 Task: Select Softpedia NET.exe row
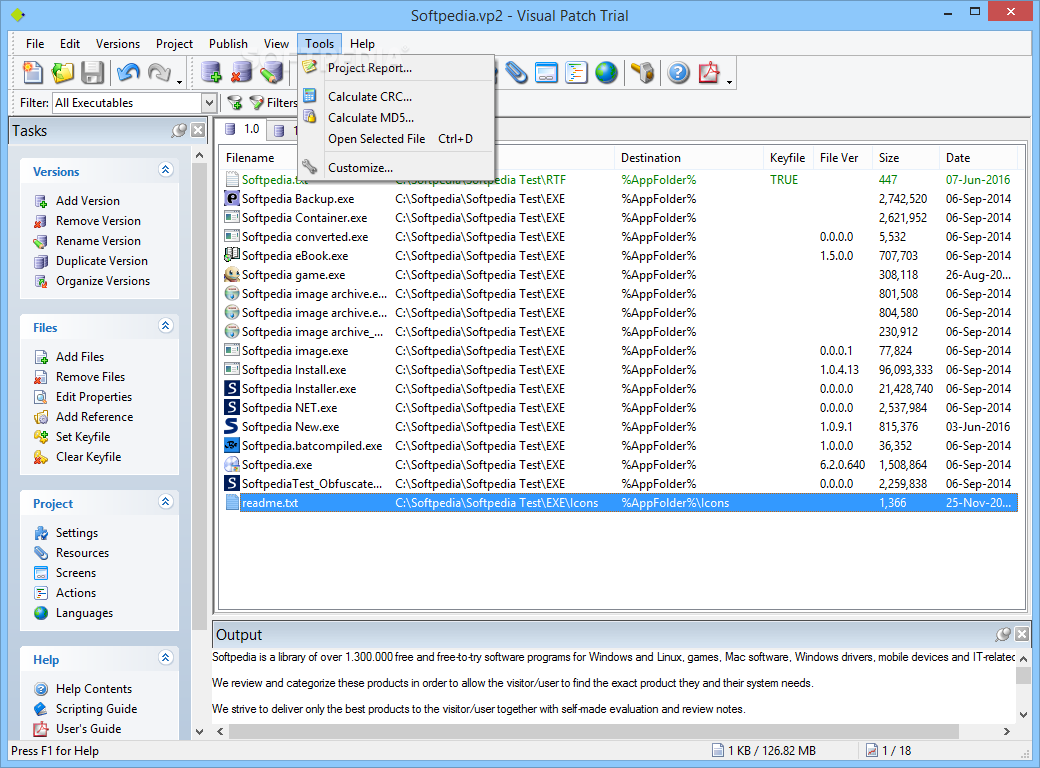pyautogui.click(x=621, y=408)
